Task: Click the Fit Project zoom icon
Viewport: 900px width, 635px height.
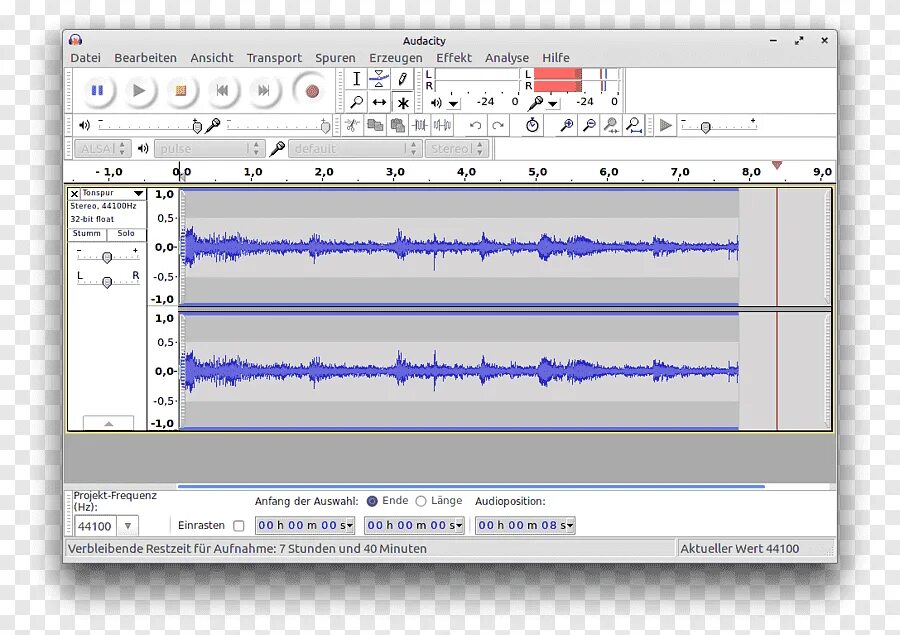Action: [634, 125]
